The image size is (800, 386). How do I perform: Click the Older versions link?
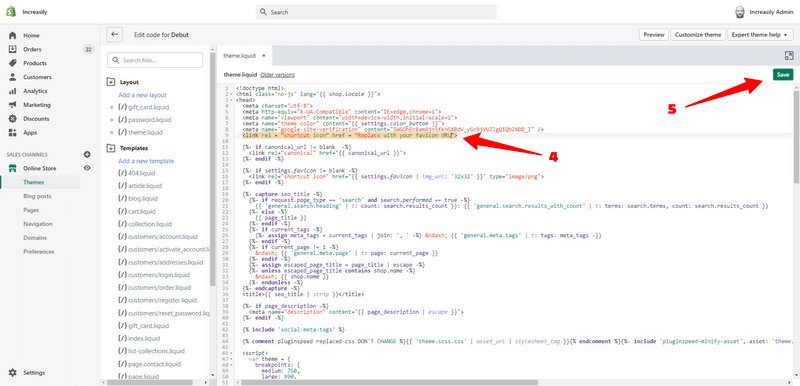click(277, 75)
